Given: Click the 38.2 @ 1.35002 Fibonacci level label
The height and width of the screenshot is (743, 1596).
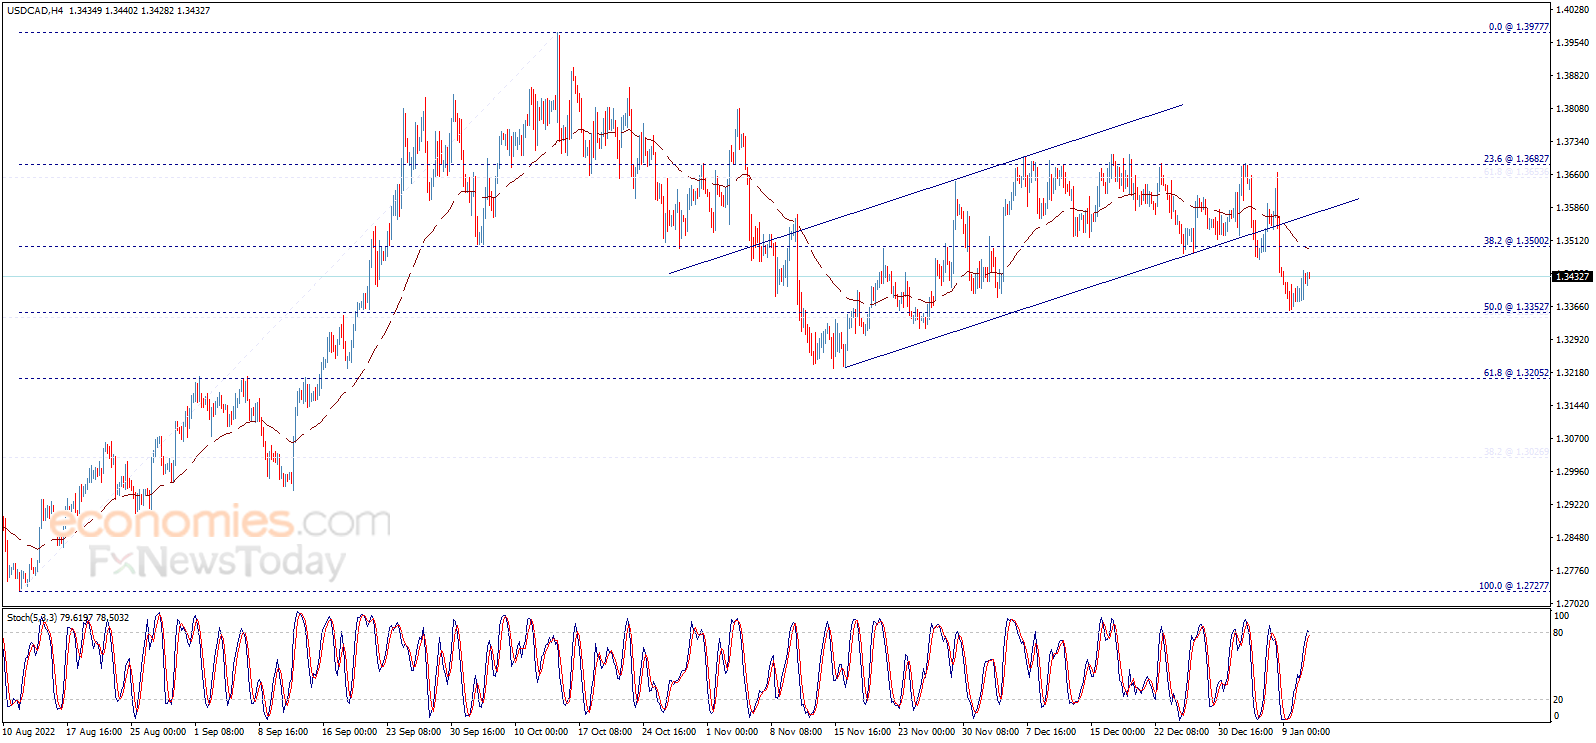Looking at the screenshot, I should (x=1516, y=241).
